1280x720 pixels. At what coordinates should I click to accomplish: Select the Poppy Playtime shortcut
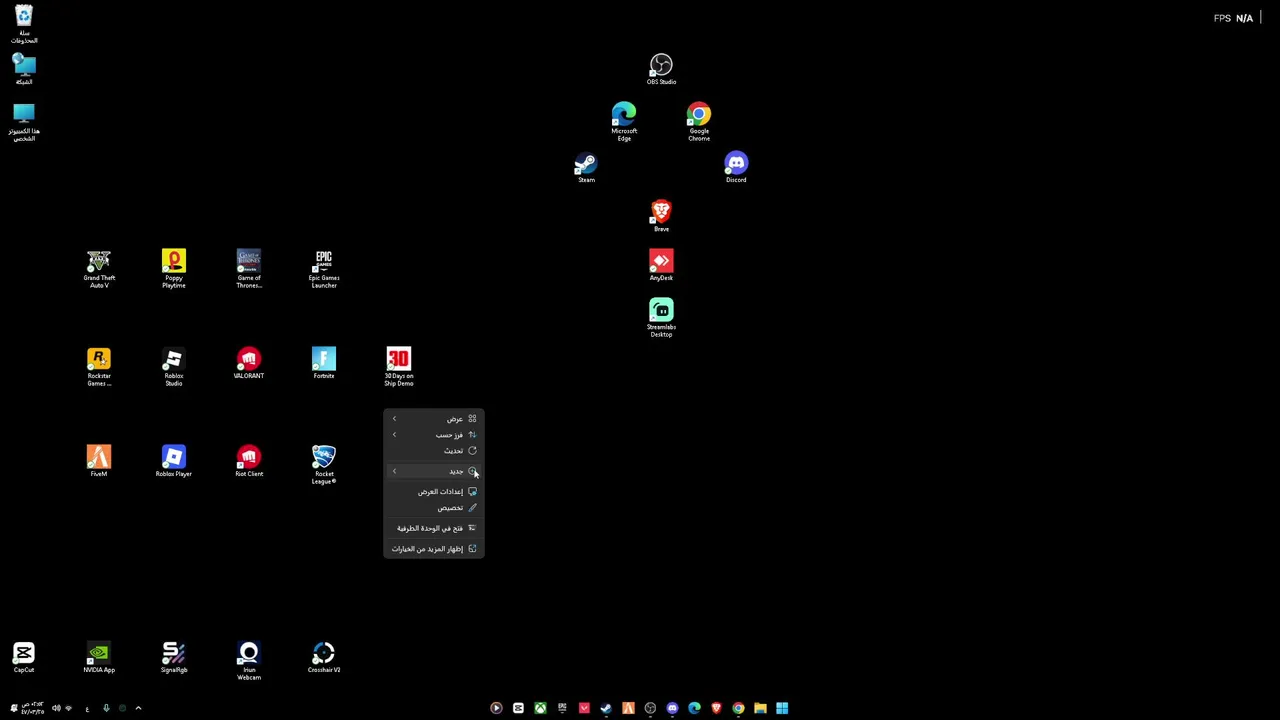coord(174,269)
